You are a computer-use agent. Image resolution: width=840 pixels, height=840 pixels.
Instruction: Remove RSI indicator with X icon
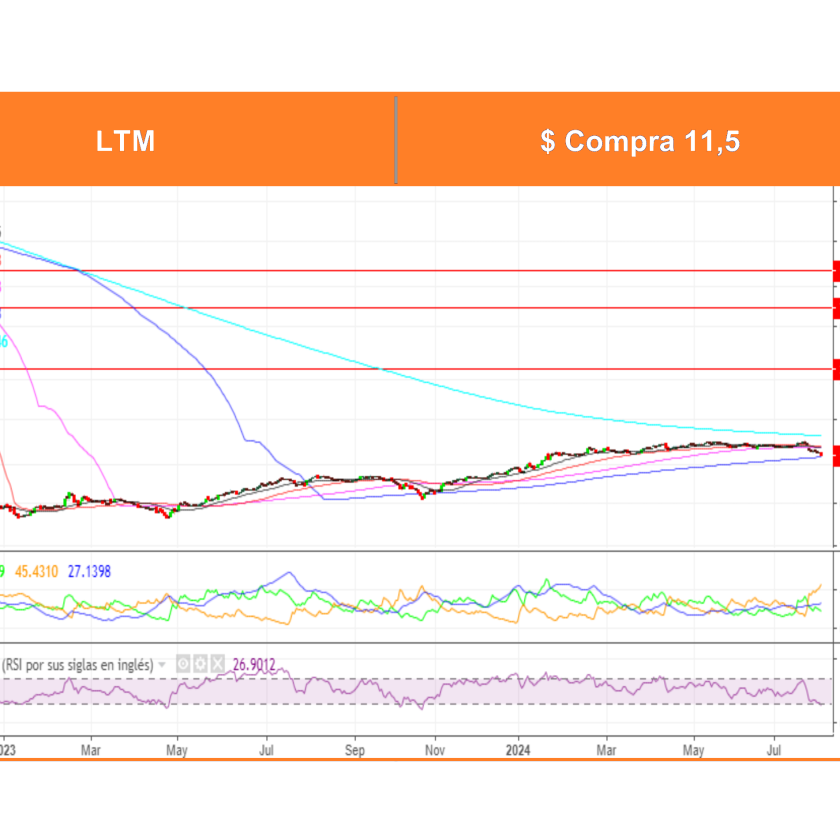tap(216, 664)
